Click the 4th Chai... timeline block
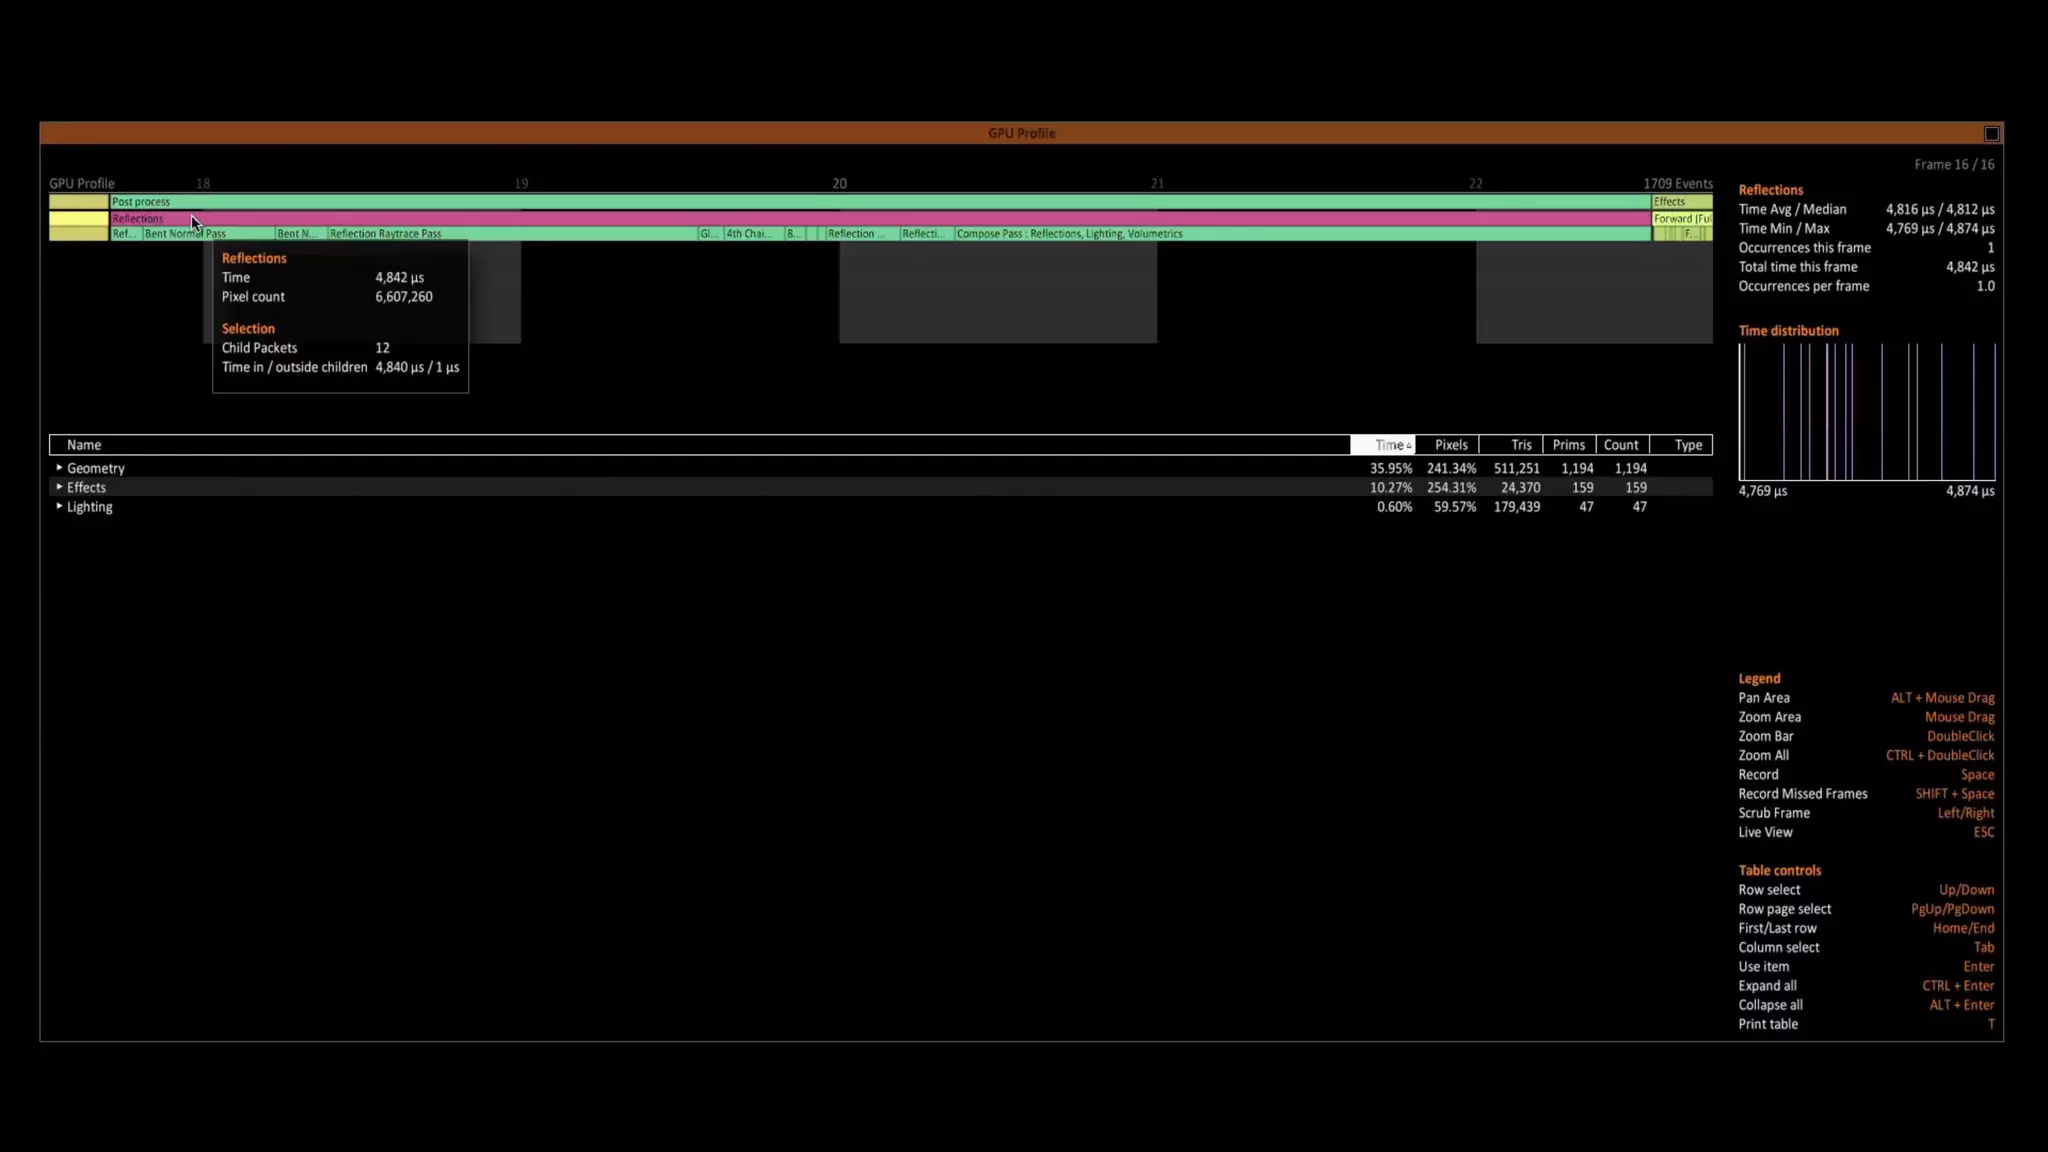 pyautogui.click(x=751, y=234)
